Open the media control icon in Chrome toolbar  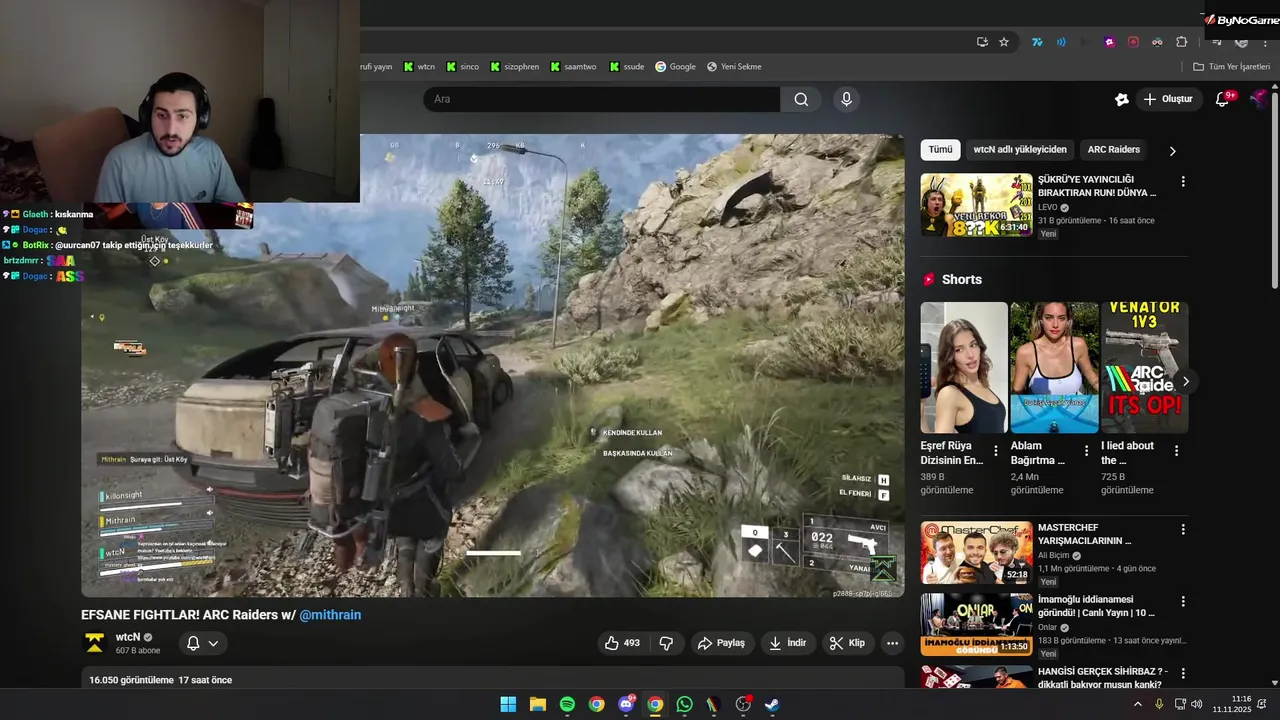coord(1217,42)
